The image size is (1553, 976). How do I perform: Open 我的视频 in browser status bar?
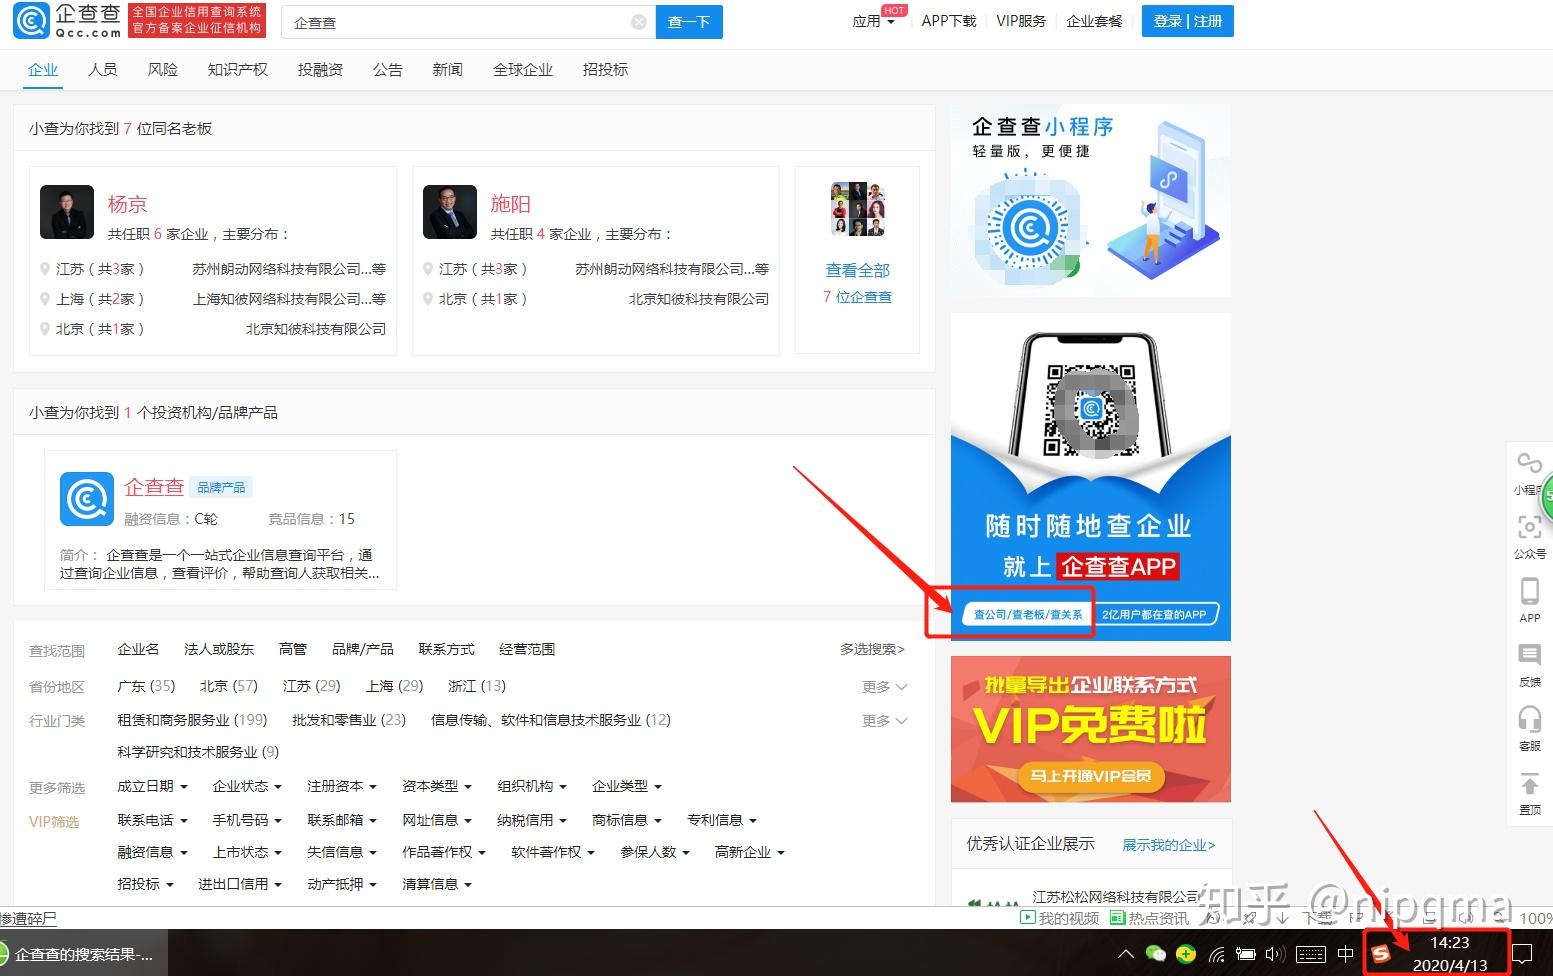(x=1060, y=918)
